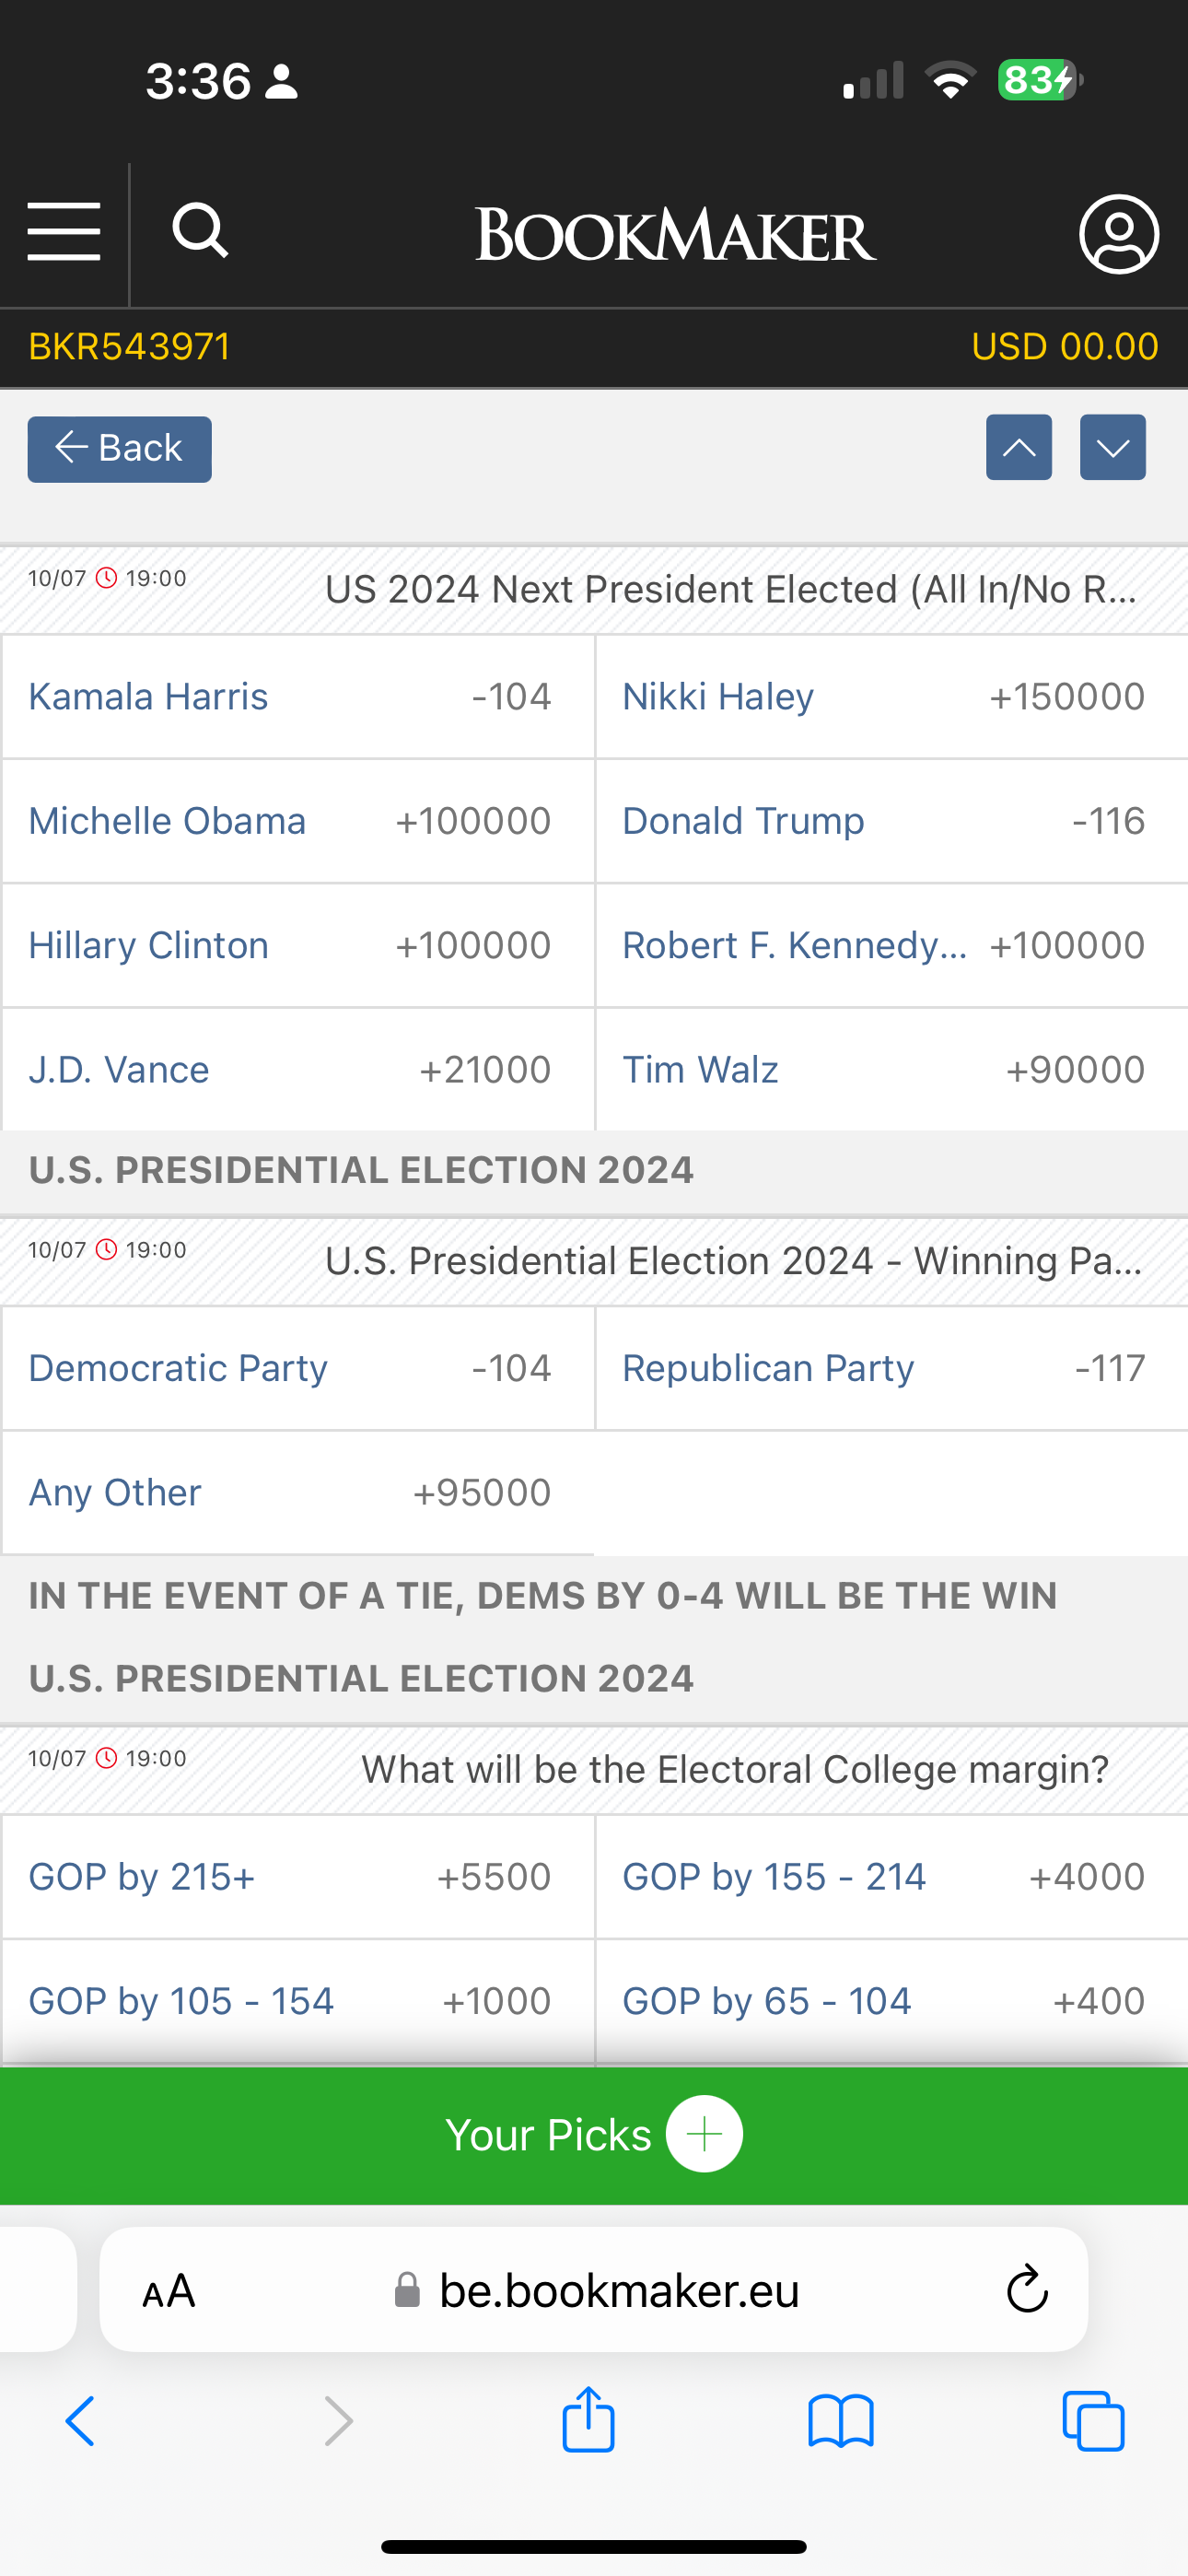Tap the be.bookmaker.eu address bar
1188x2576 pixels.
pyautogui.click(x=594, y=2289)
